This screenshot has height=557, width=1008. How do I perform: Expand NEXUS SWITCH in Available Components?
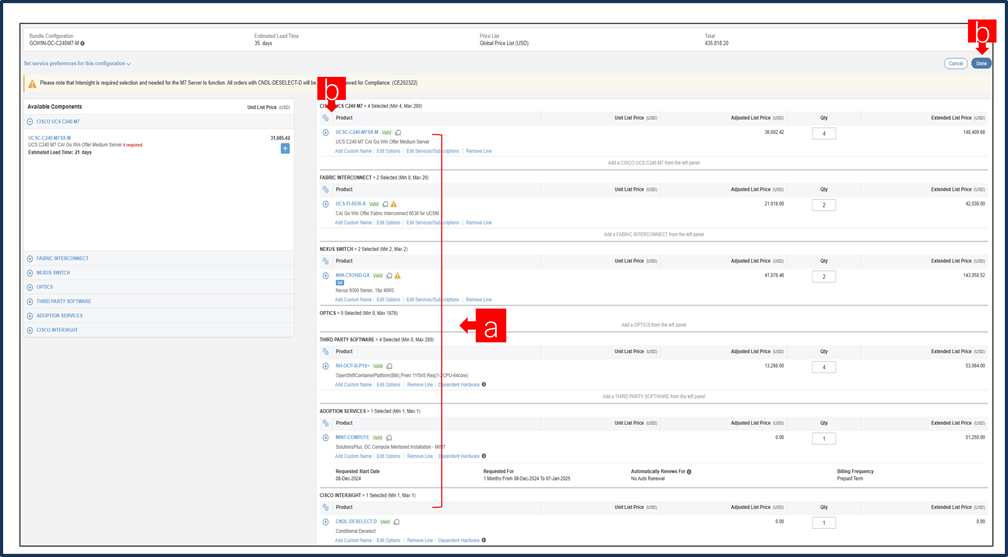click(30, 273)
